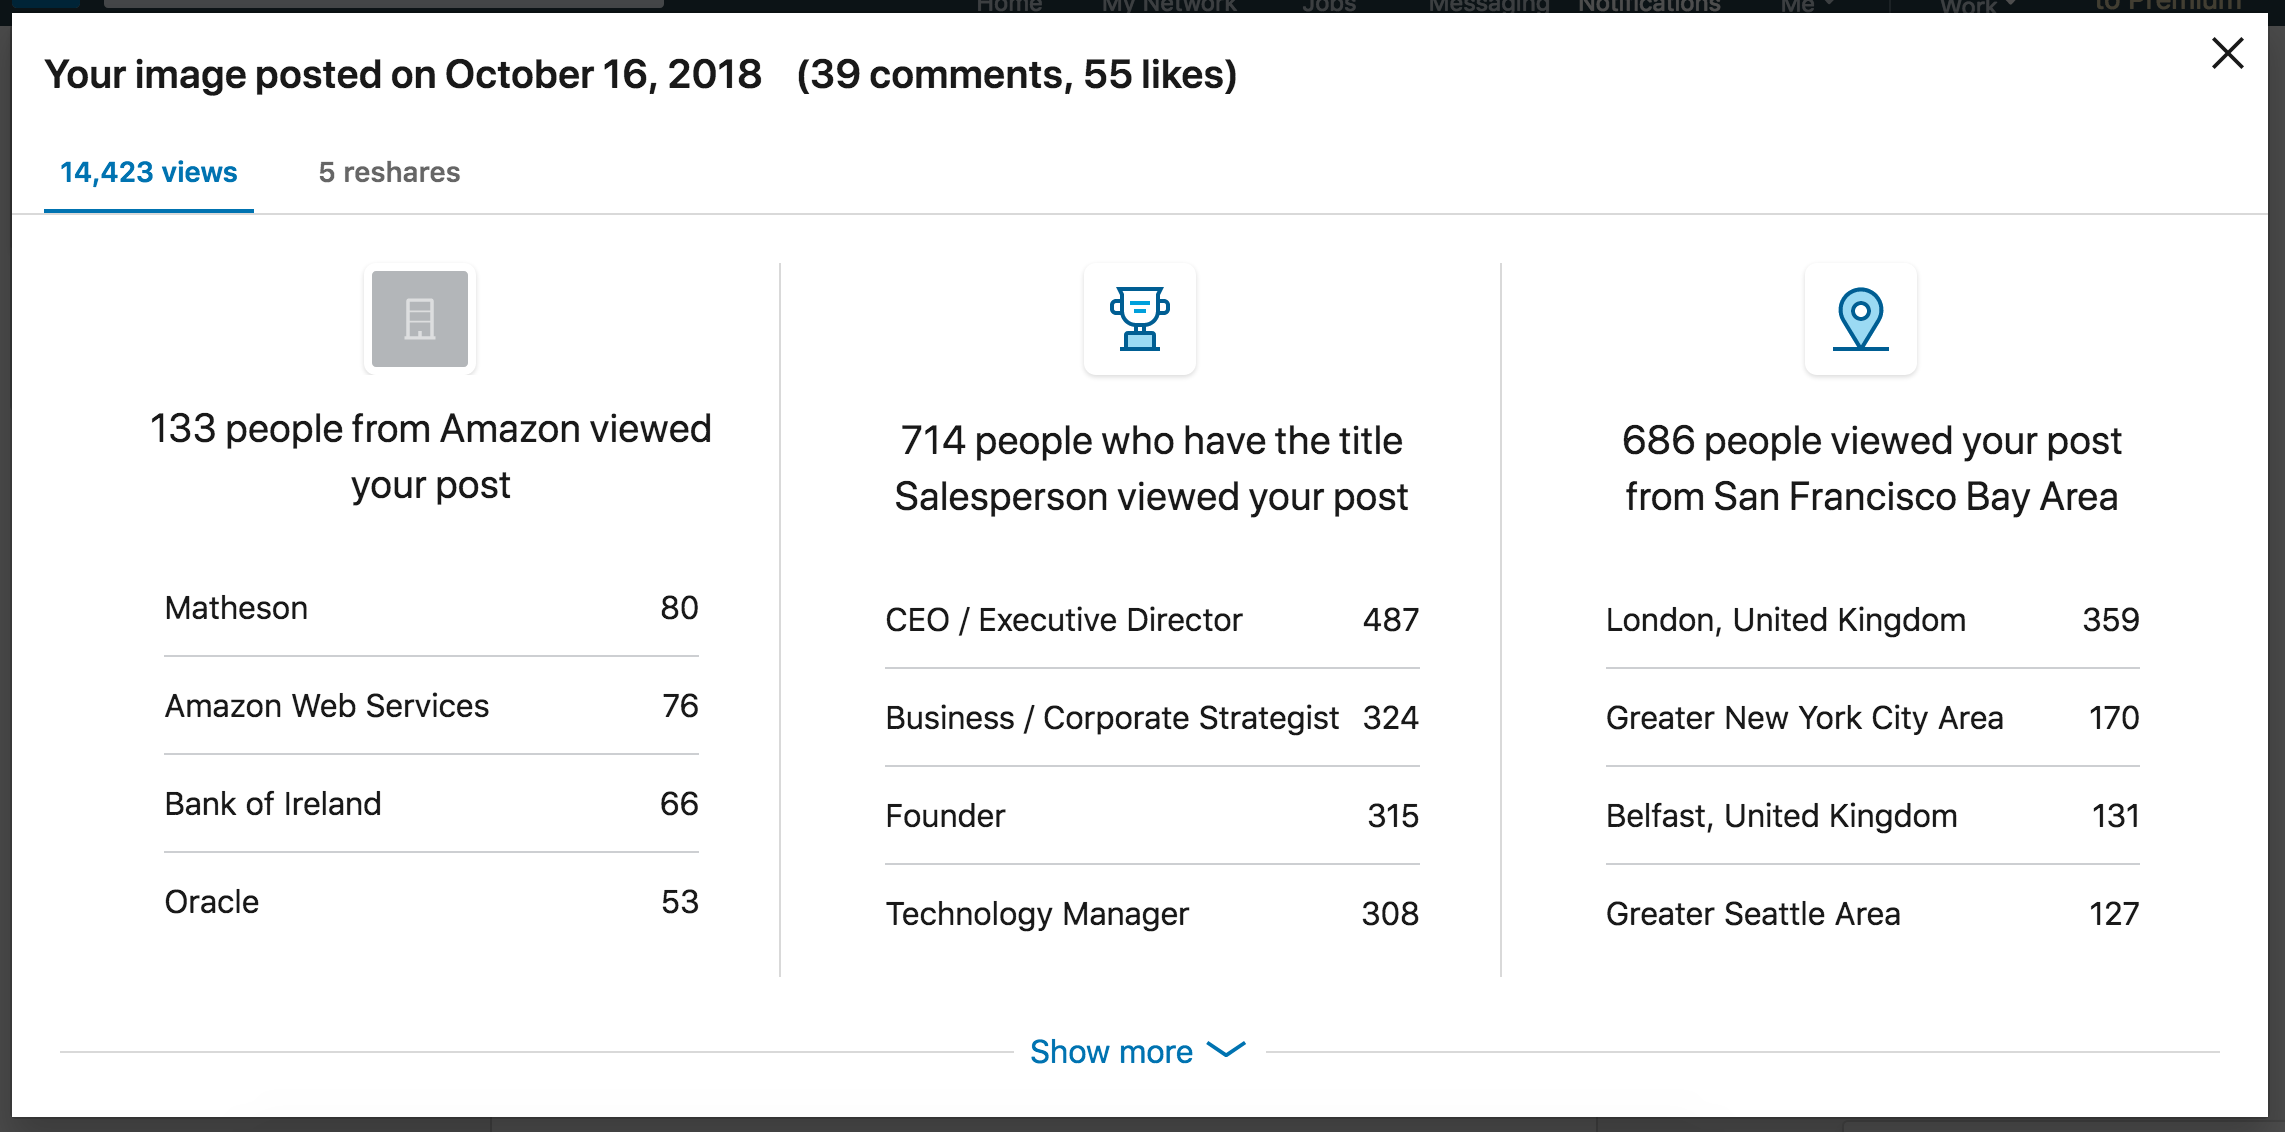2285x1132 pixels.
Task: Click Greater New York City Area
Action: tap(1873, 718)
